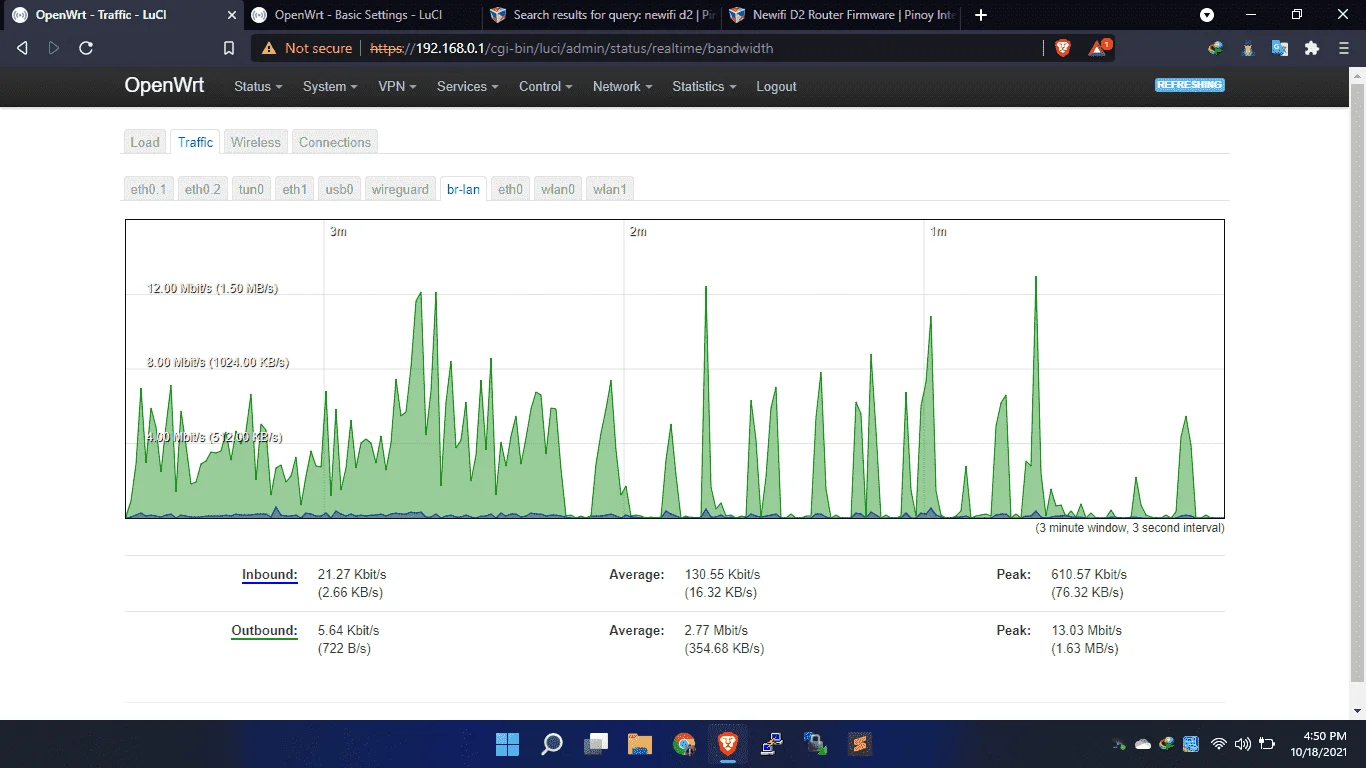Switch to the Load tab
The width and height of the screenshot is (1366, 768).
coord(145,142)
